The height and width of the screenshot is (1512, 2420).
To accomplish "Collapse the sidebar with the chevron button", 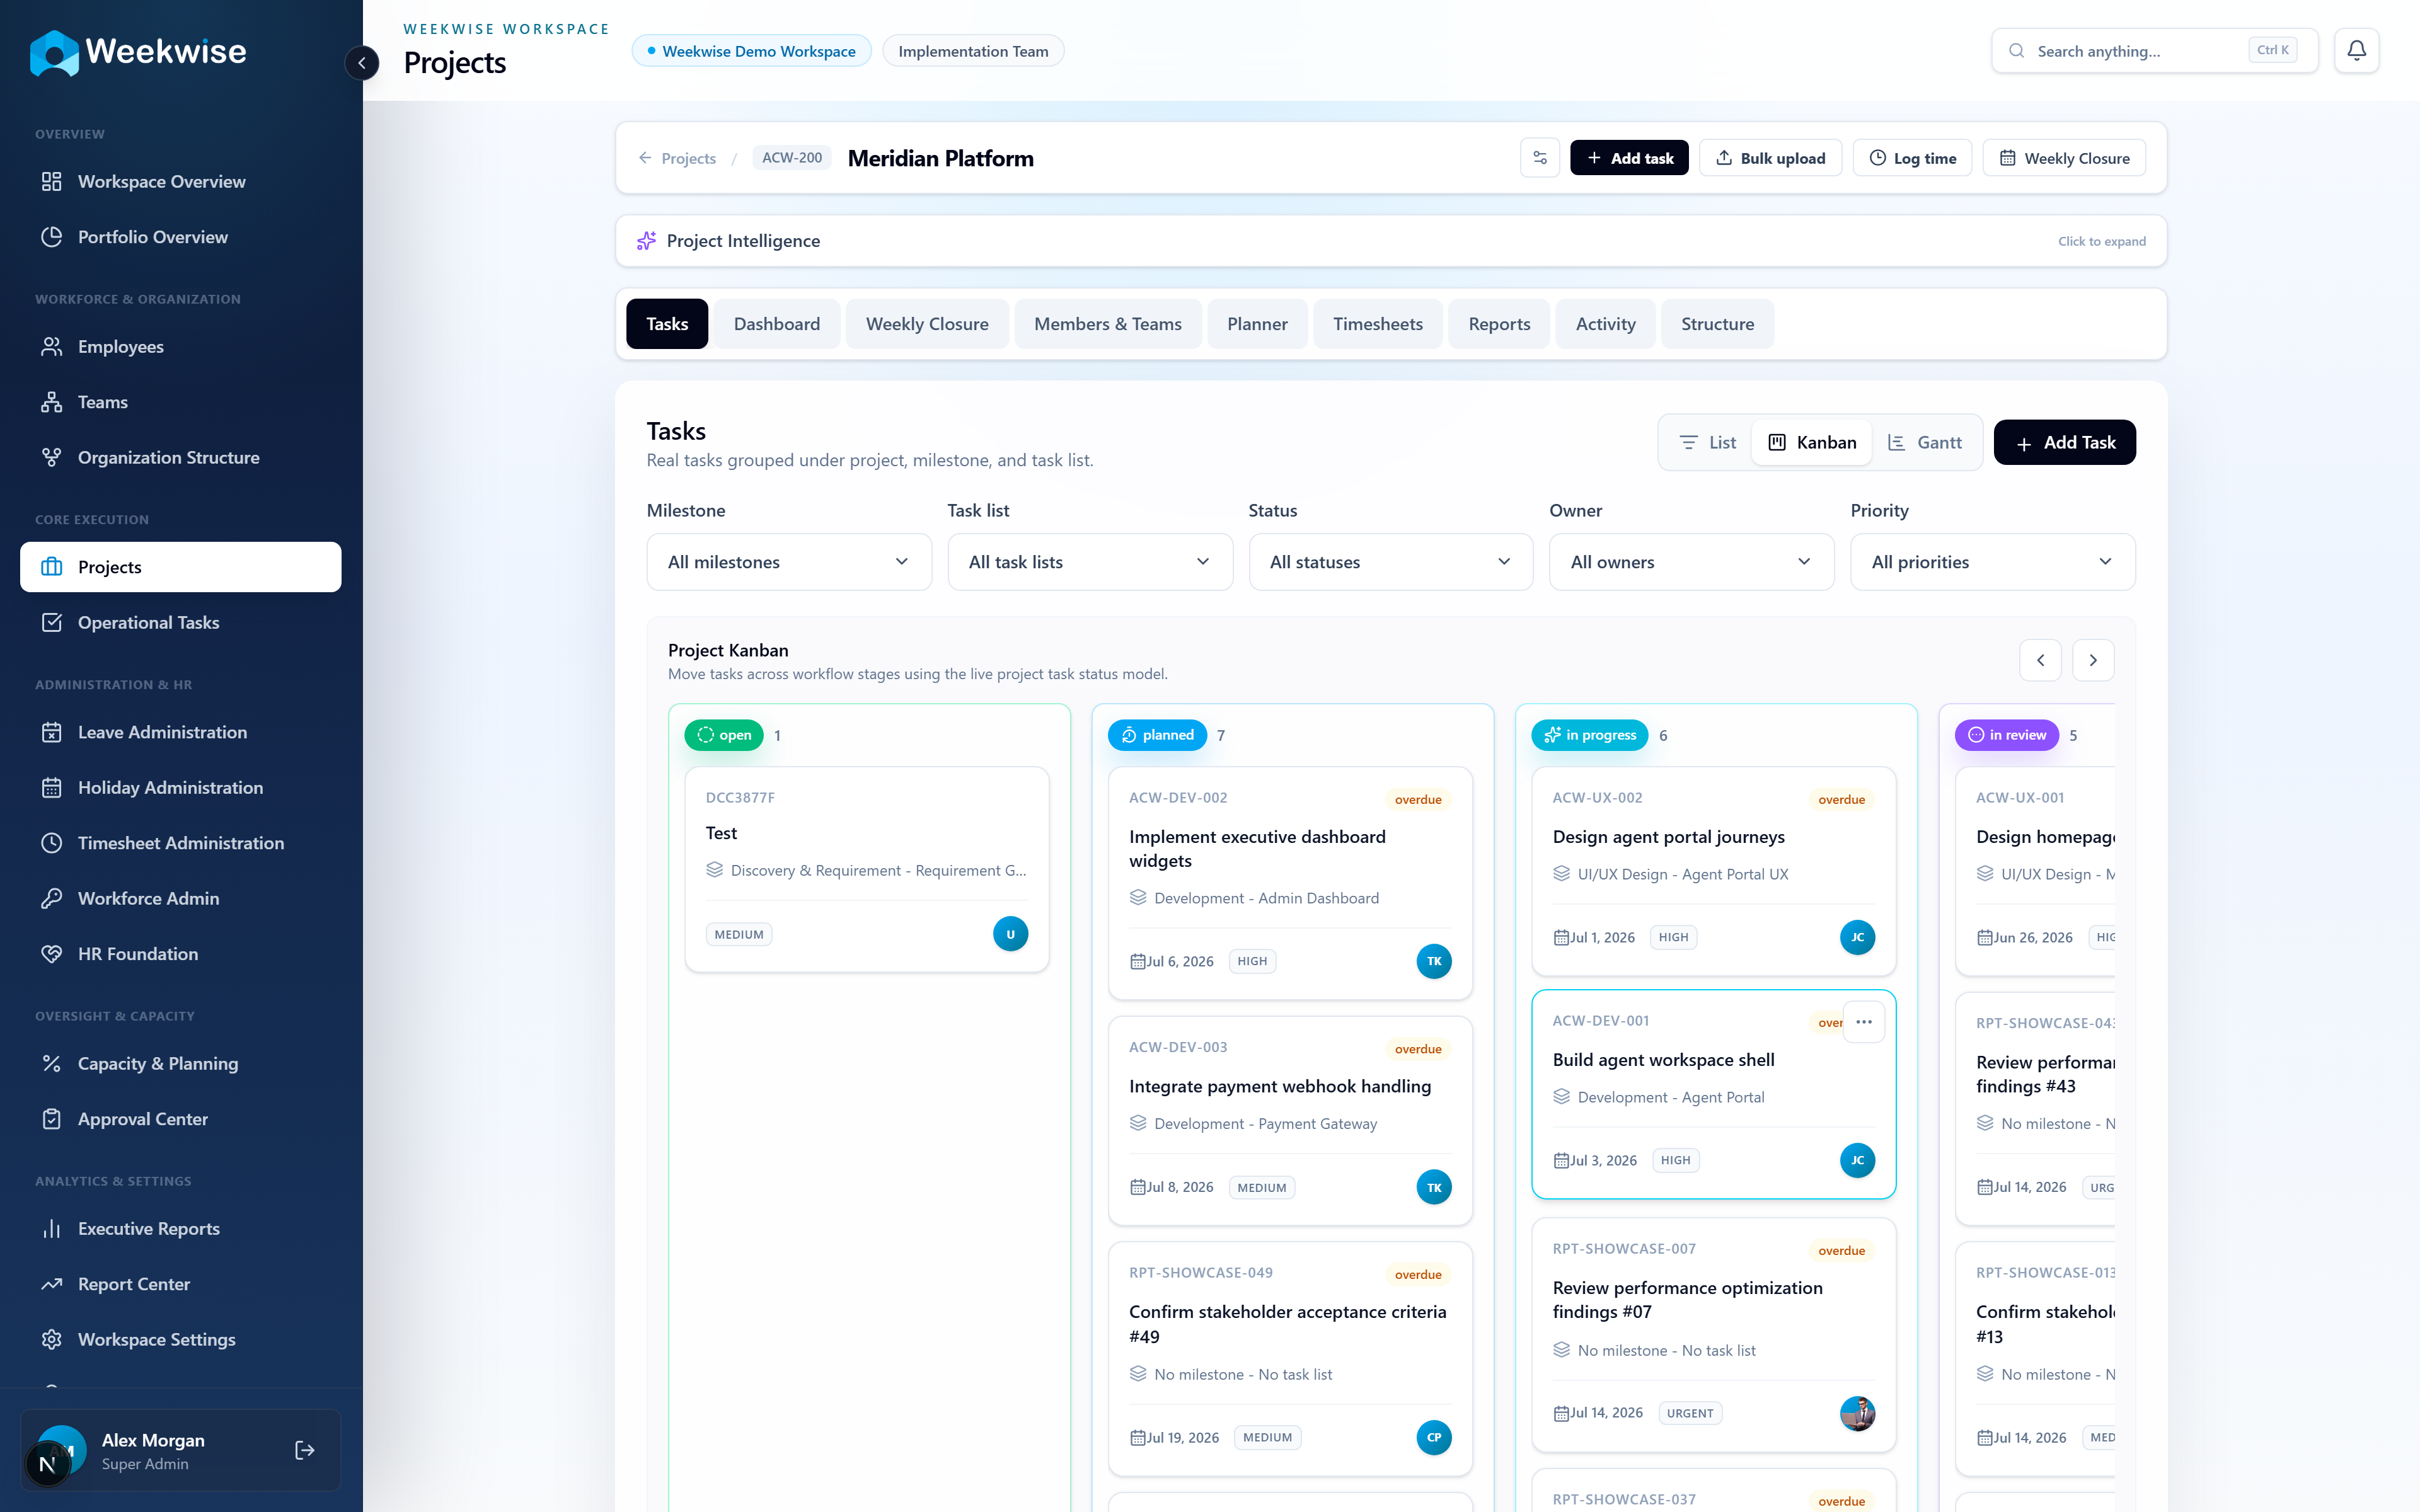I will click(362, 63).
